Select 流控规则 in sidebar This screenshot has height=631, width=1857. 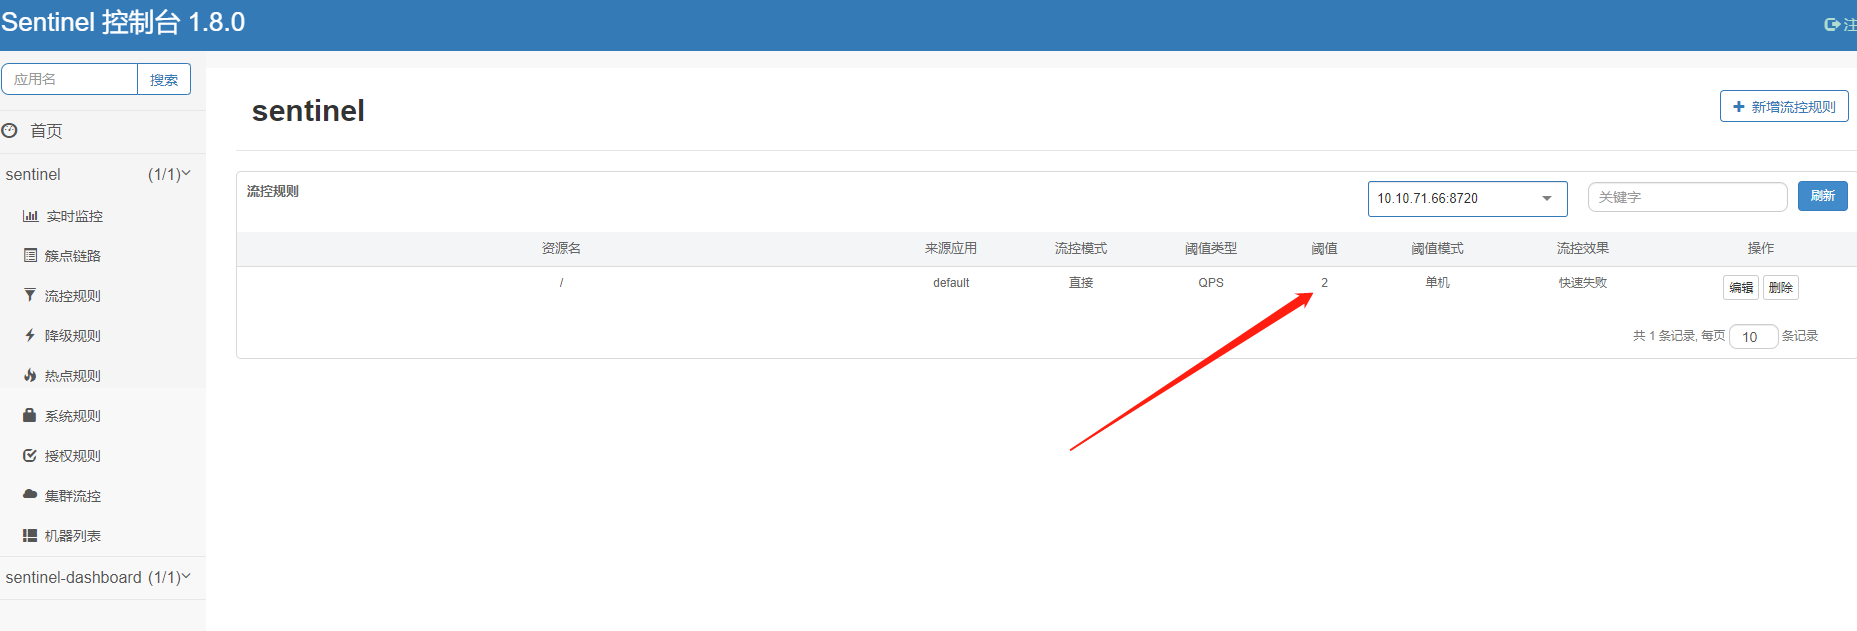click(72, 296)
